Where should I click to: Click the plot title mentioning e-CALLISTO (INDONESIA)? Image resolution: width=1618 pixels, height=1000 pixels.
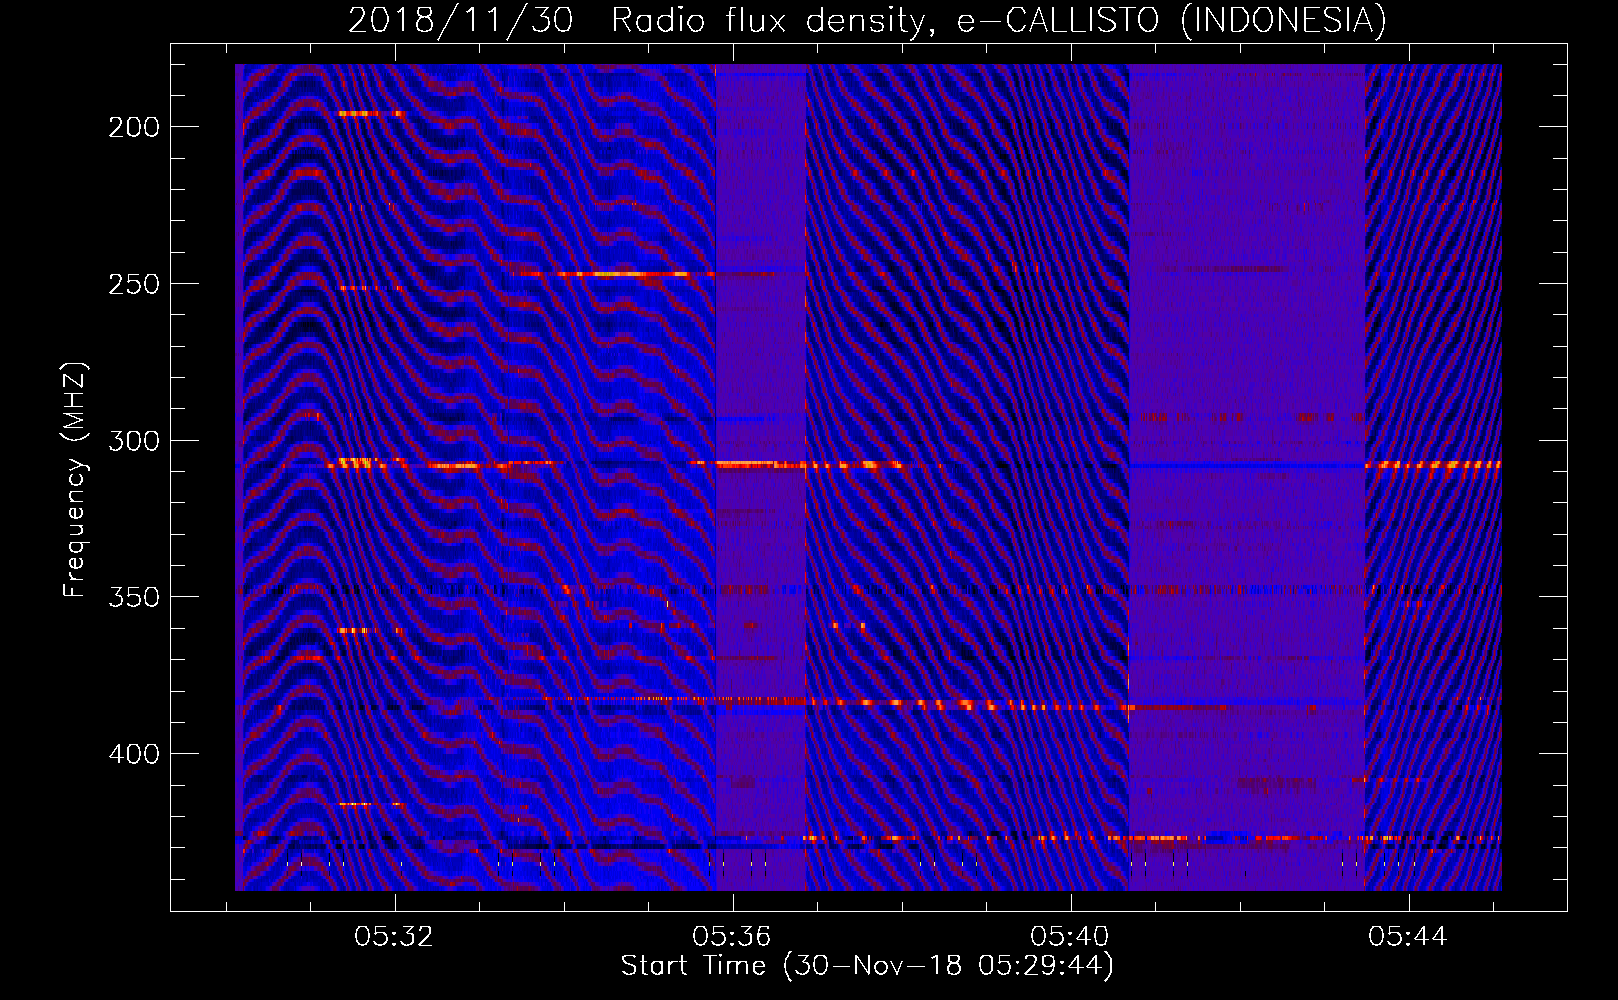click(867, 20)
